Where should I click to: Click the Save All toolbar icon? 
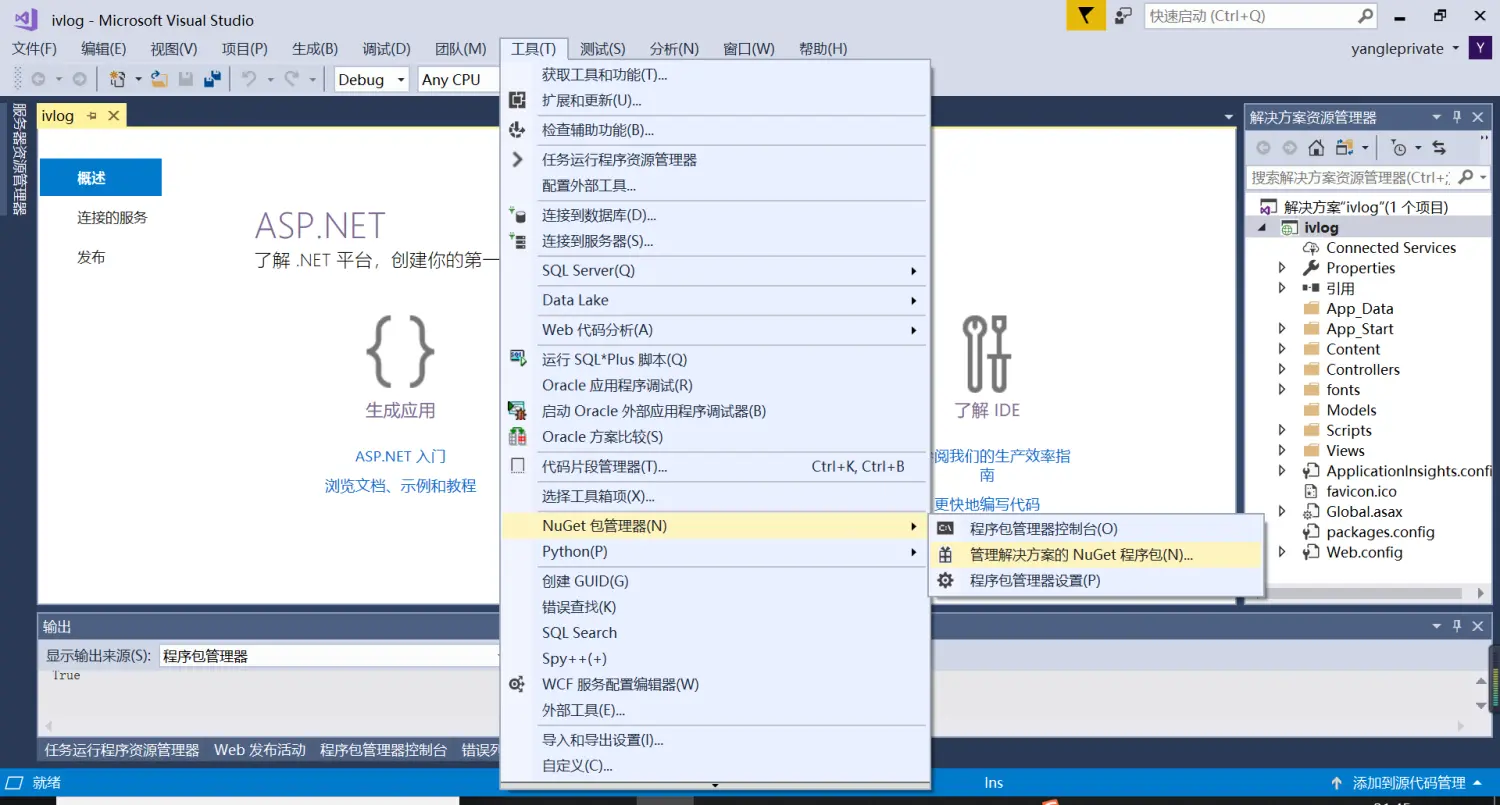[212, 79]
